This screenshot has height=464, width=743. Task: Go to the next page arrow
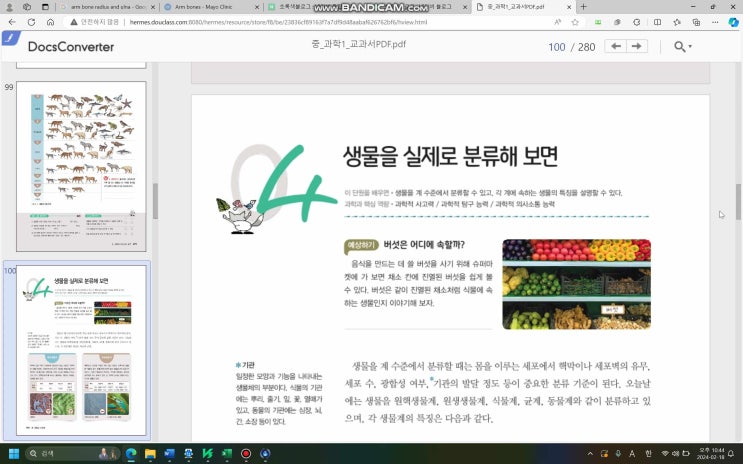pos(637,46)
